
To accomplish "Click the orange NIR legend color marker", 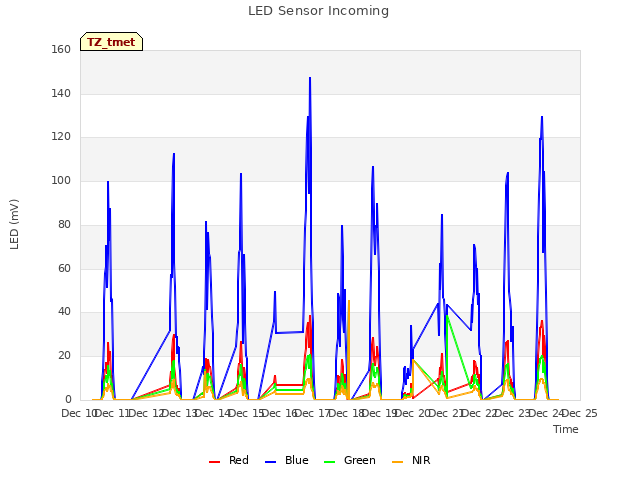I will (397, 462).
